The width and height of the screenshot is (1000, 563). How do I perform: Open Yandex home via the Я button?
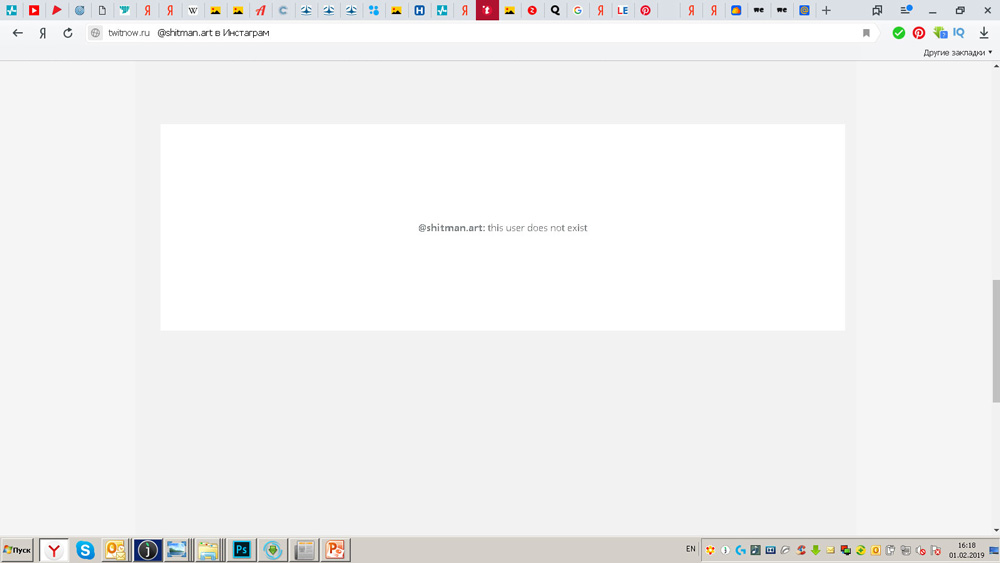43,33
